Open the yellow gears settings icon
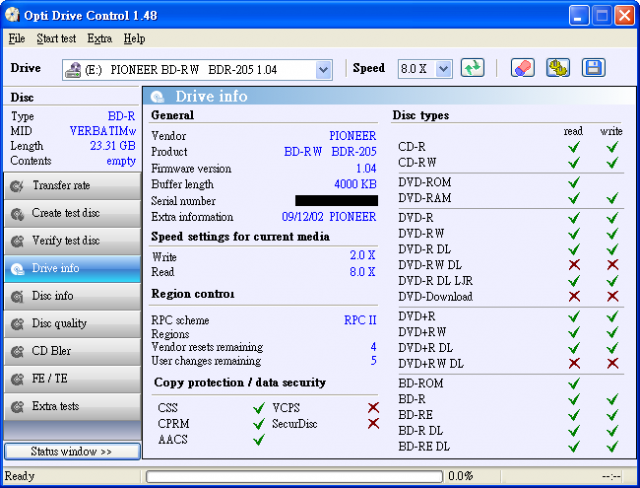This screenshot has height=488, width=640. pyautogui.click(x=558, y=68)
